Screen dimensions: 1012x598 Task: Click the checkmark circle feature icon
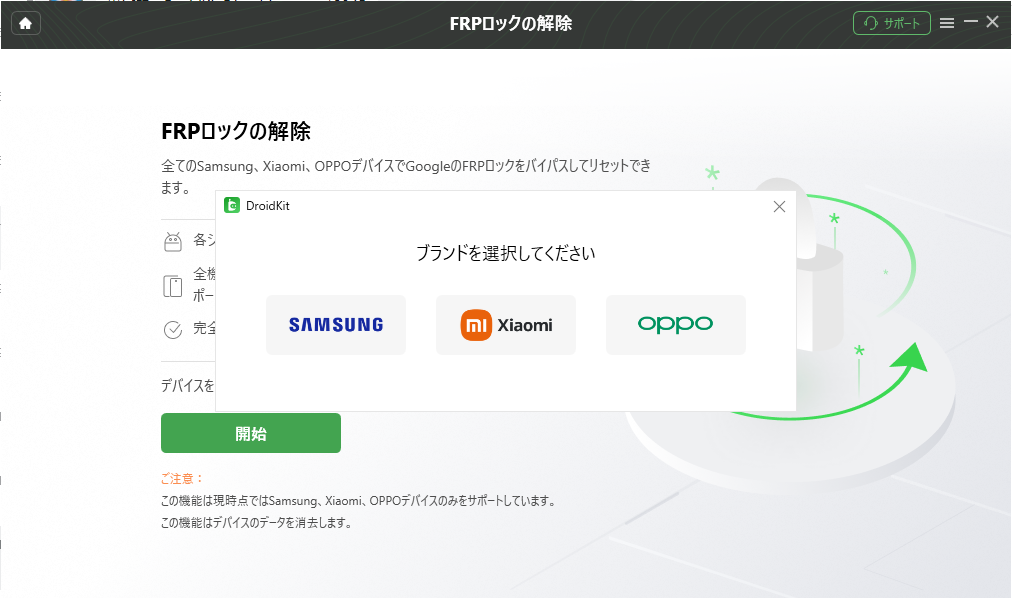[173, 330]
